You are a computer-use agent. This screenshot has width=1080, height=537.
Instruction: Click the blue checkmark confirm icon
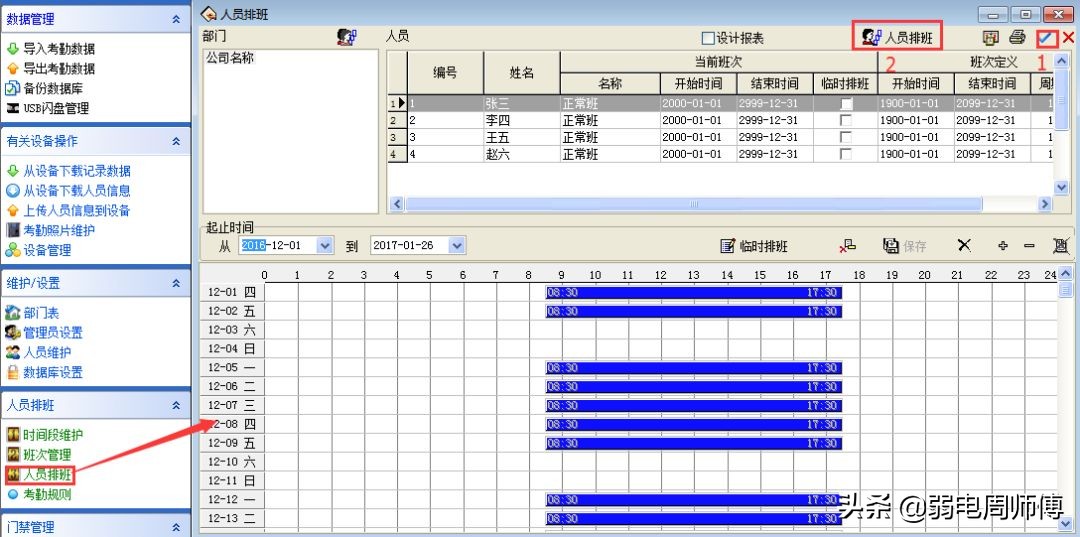(x=1046, y=38)
